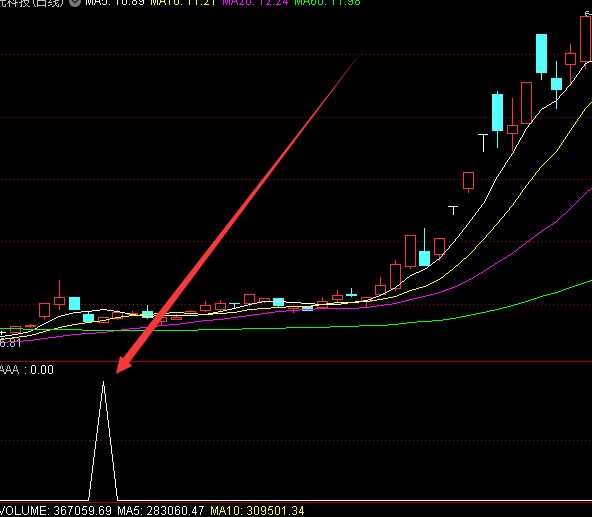
Task: Select the large white T-shaped candlestick
Action: point(483,143)
